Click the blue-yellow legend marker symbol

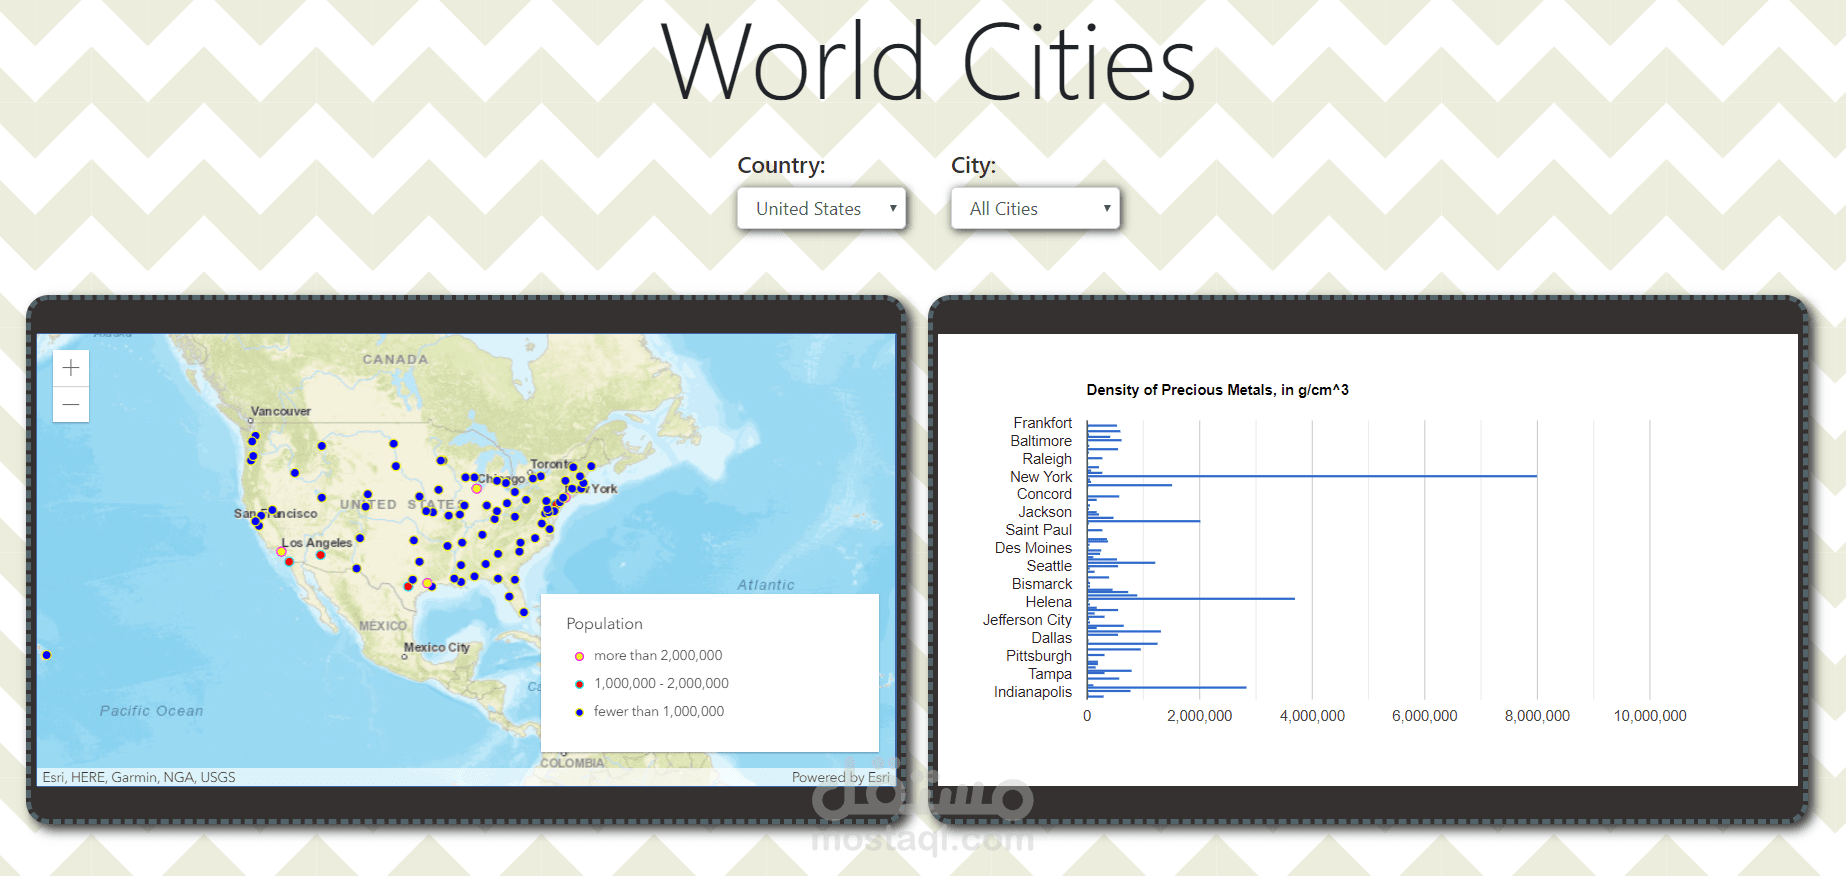(579, 712)
